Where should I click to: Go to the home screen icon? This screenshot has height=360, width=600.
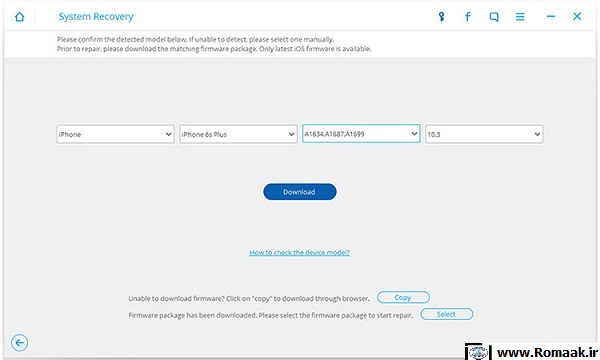point(20,17)
